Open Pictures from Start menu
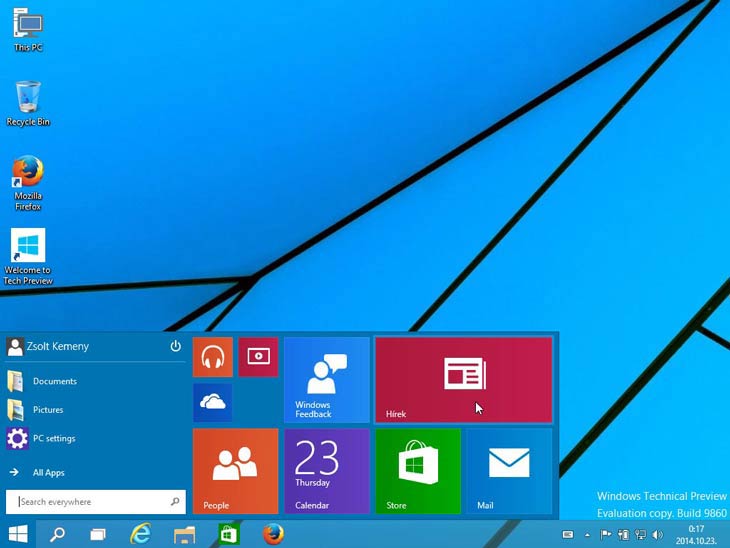Viewport: 730px width, 548px height. 47,410
